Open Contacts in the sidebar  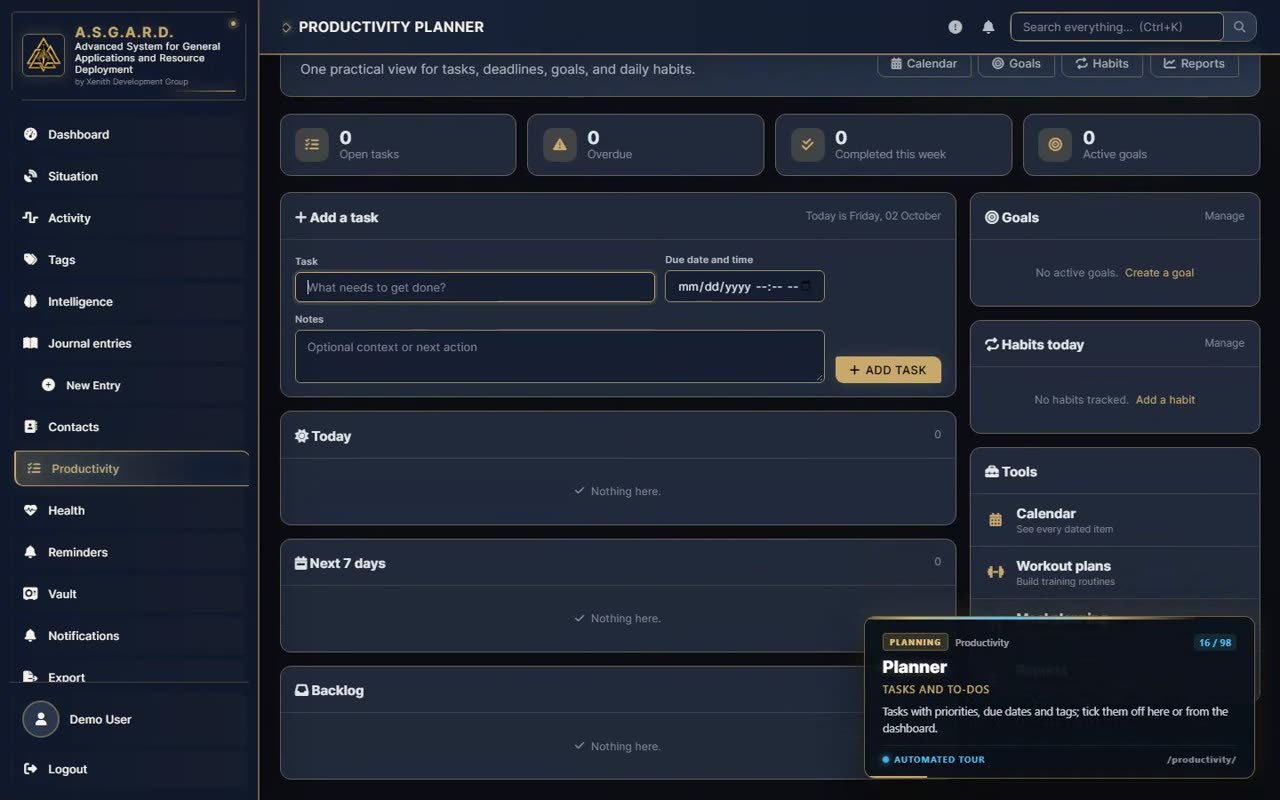[131, 427]
